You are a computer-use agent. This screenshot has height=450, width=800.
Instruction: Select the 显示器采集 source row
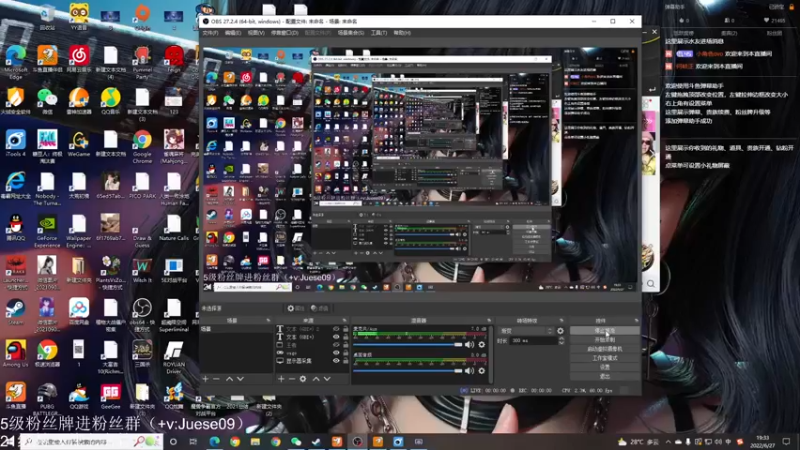click(x=312, y=361)
